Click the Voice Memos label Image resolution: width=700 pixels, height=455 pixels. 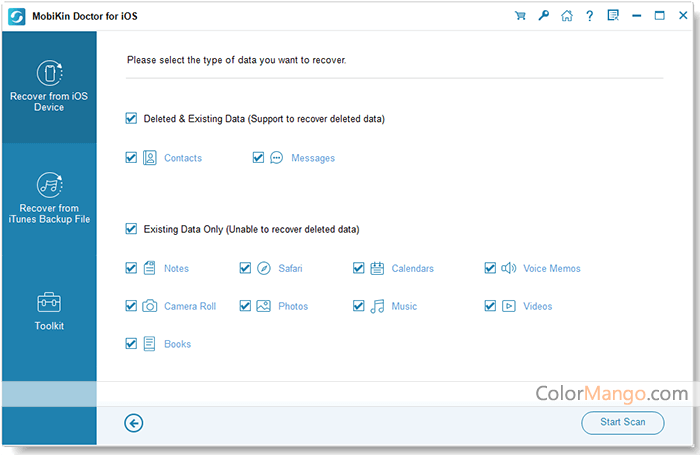pos(552,268)
